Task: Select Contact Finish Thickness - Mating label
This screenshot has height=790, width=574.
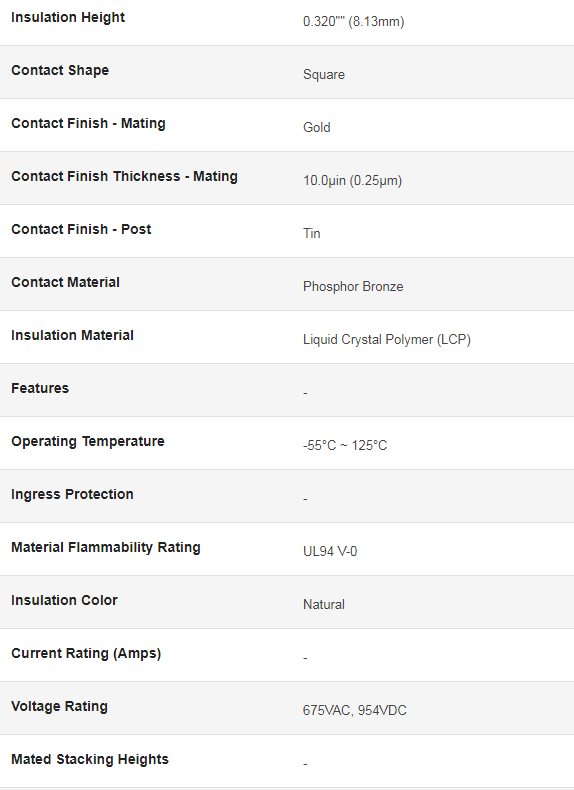Action: click(x=124, y=176)
